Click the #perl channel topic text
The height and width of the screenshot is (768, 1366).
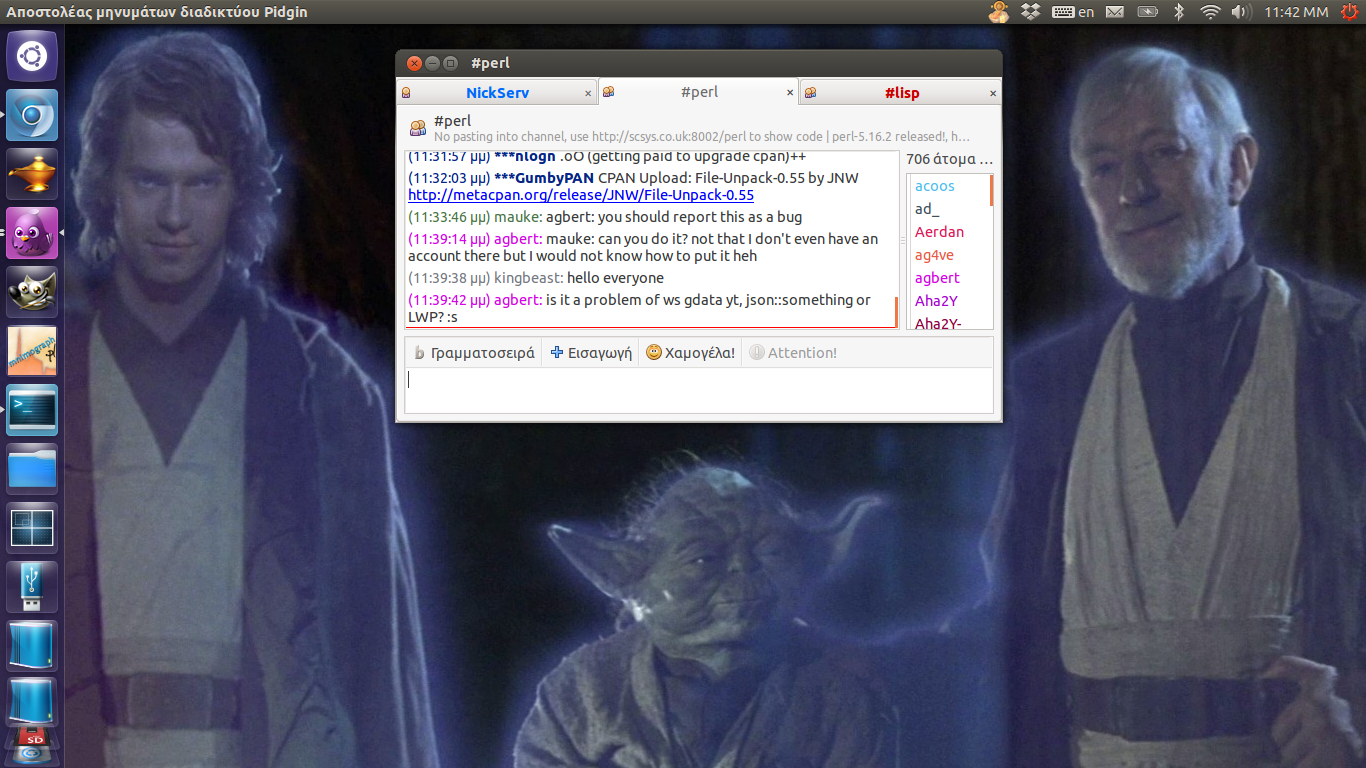702,136
